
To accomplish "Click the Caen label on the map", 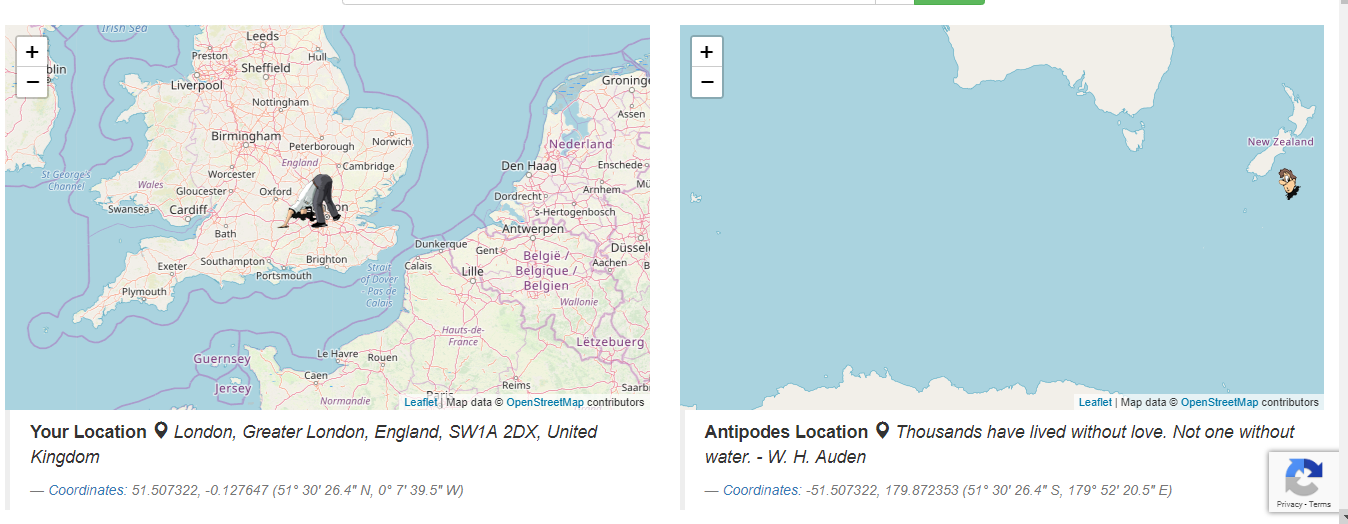I will pos(316,376).
